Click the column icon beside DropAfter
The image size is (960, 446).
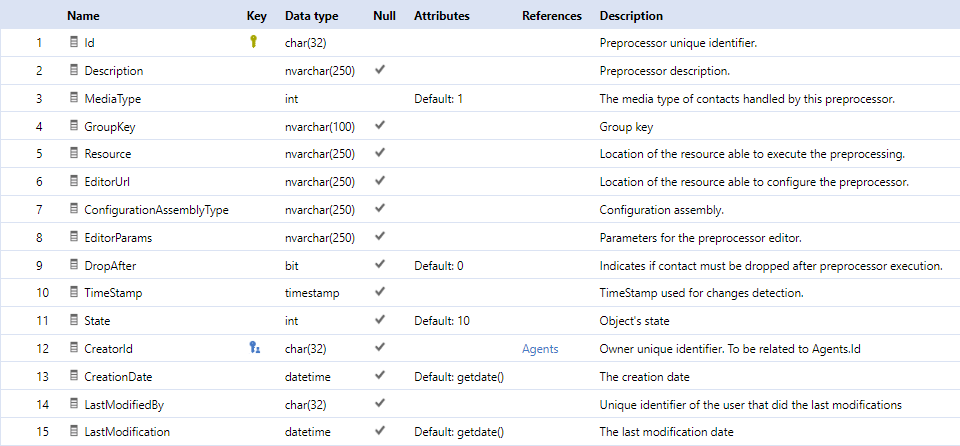point(74,265)
